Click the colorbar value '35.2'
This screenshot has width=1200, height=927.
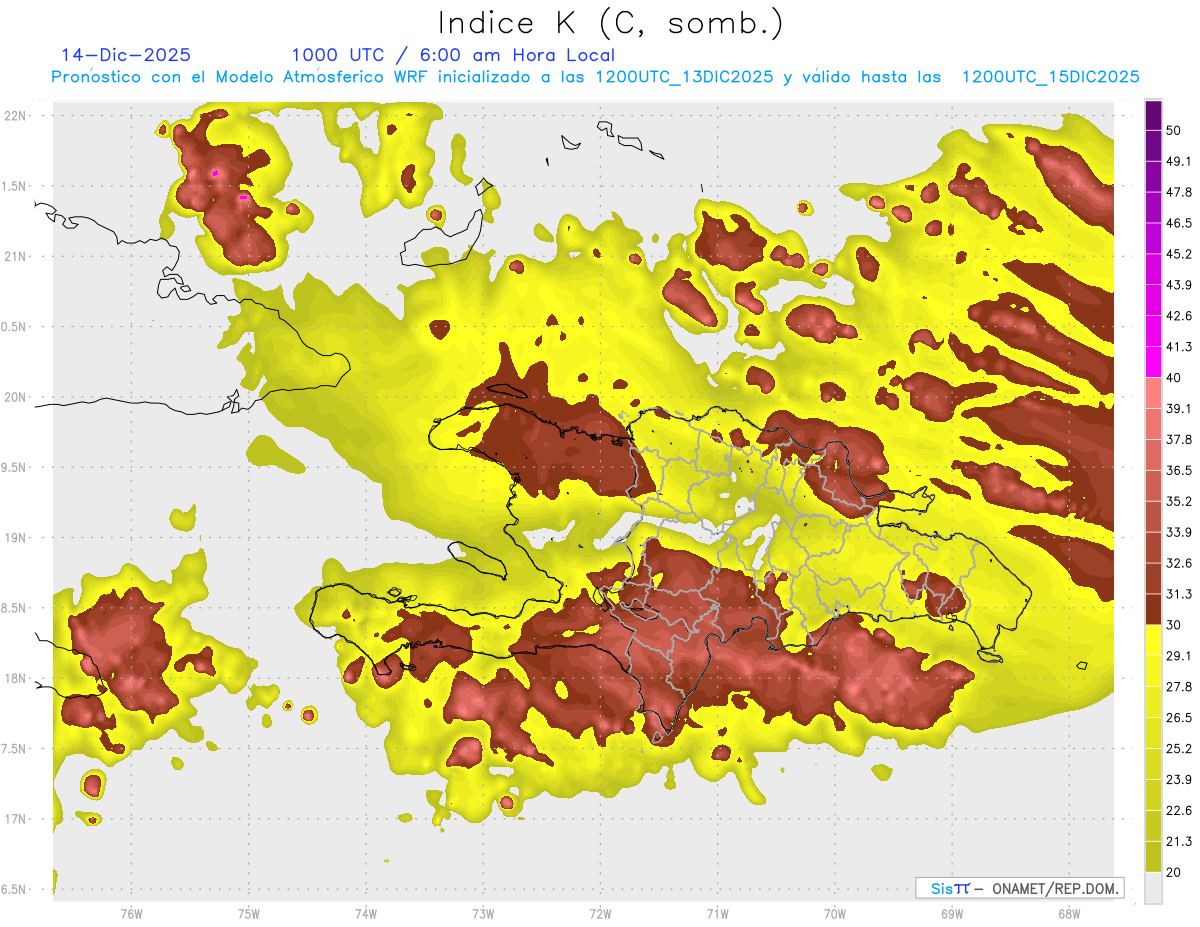point(1179,501)
